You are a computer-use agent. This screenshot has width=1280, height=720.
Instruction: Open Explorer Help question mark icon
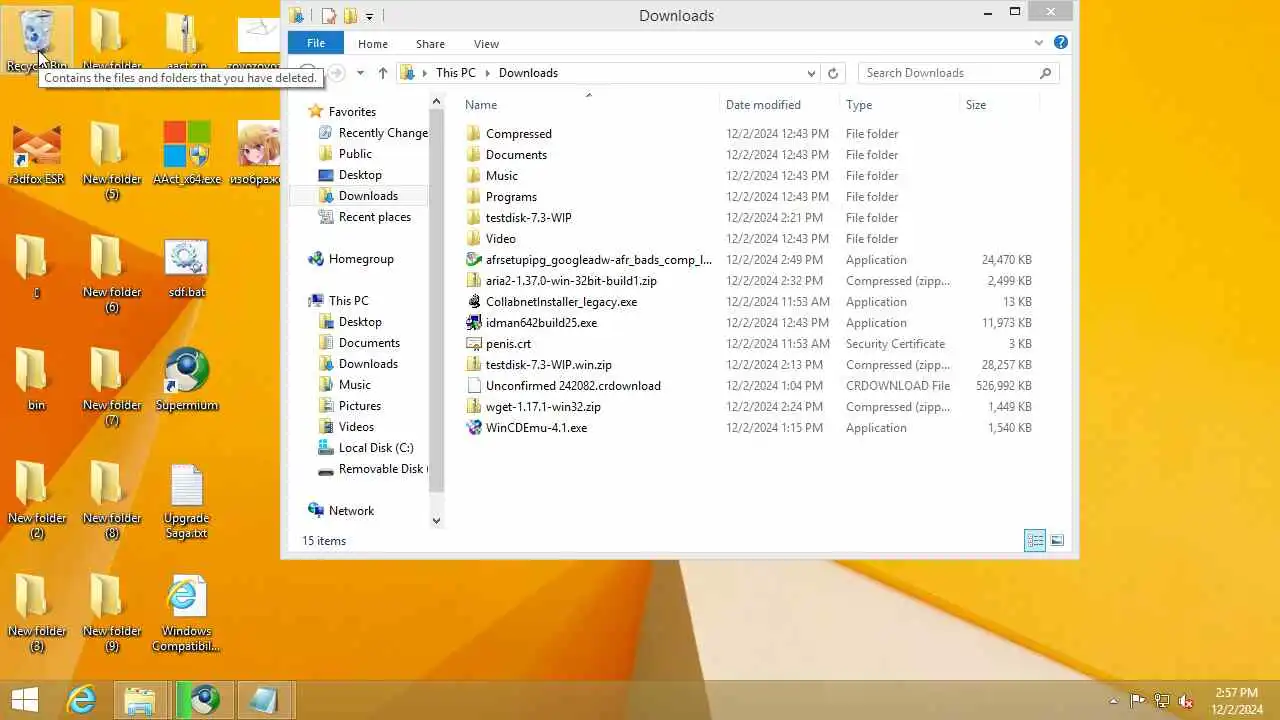pos(1061,43)
